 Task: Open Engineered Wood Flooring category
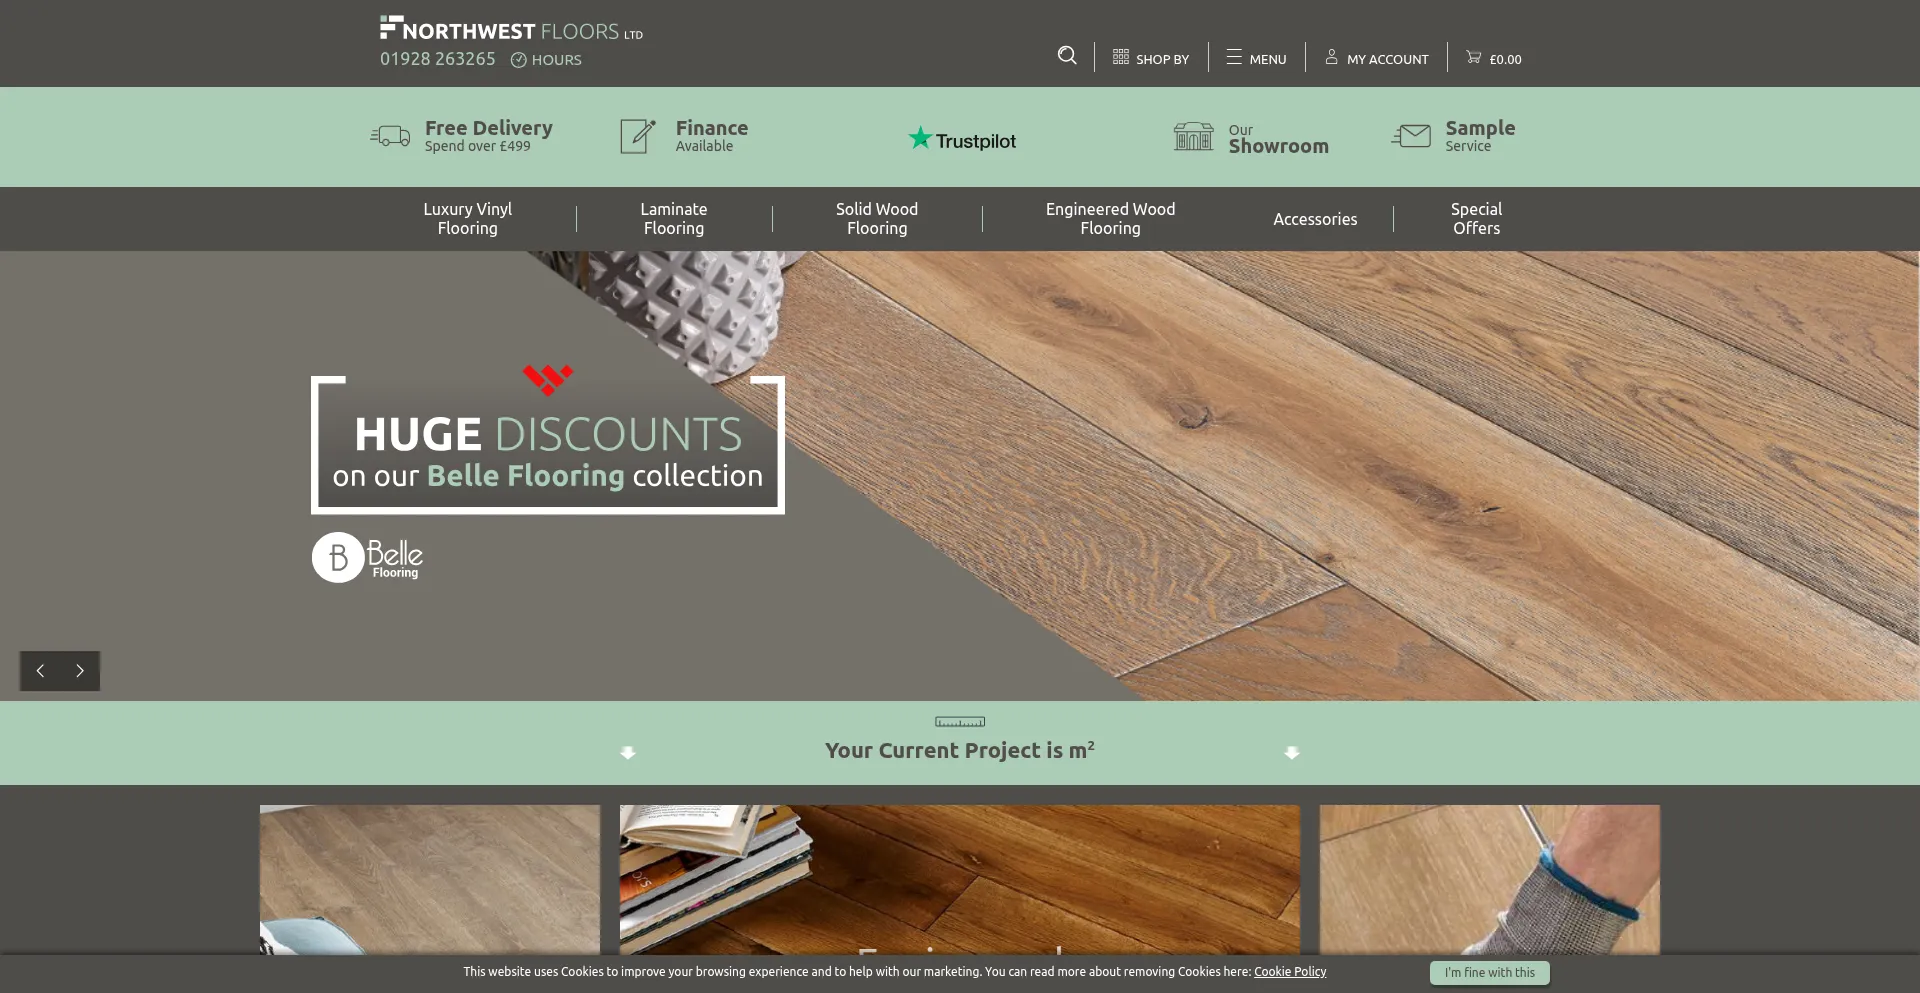click(x=1110, y=219)
